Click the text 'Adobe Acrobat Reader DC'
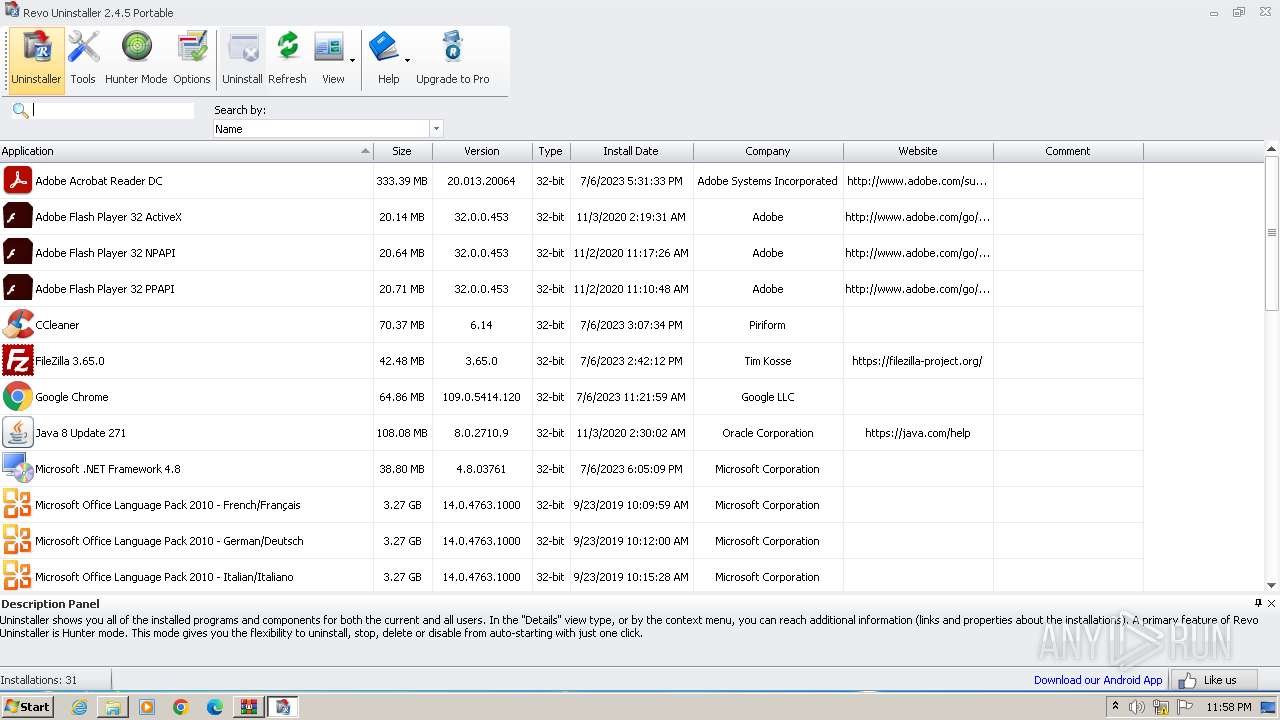 [x=99, y=181]
